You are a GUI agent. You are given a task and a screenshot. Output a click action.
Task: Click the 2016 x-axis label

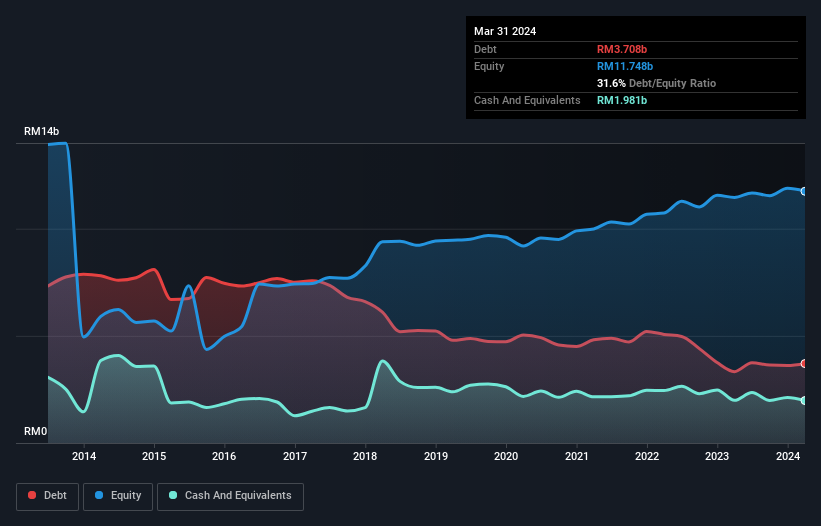[x=224, y=456]
